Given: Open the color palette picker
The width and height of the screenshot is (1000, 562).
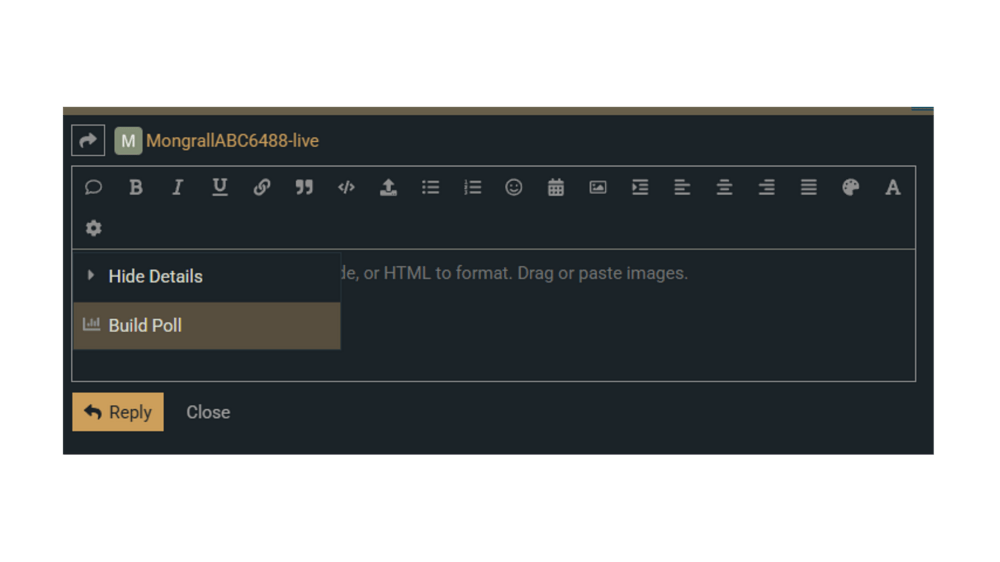Looking at the screenshot, I should tap(850, 187).
